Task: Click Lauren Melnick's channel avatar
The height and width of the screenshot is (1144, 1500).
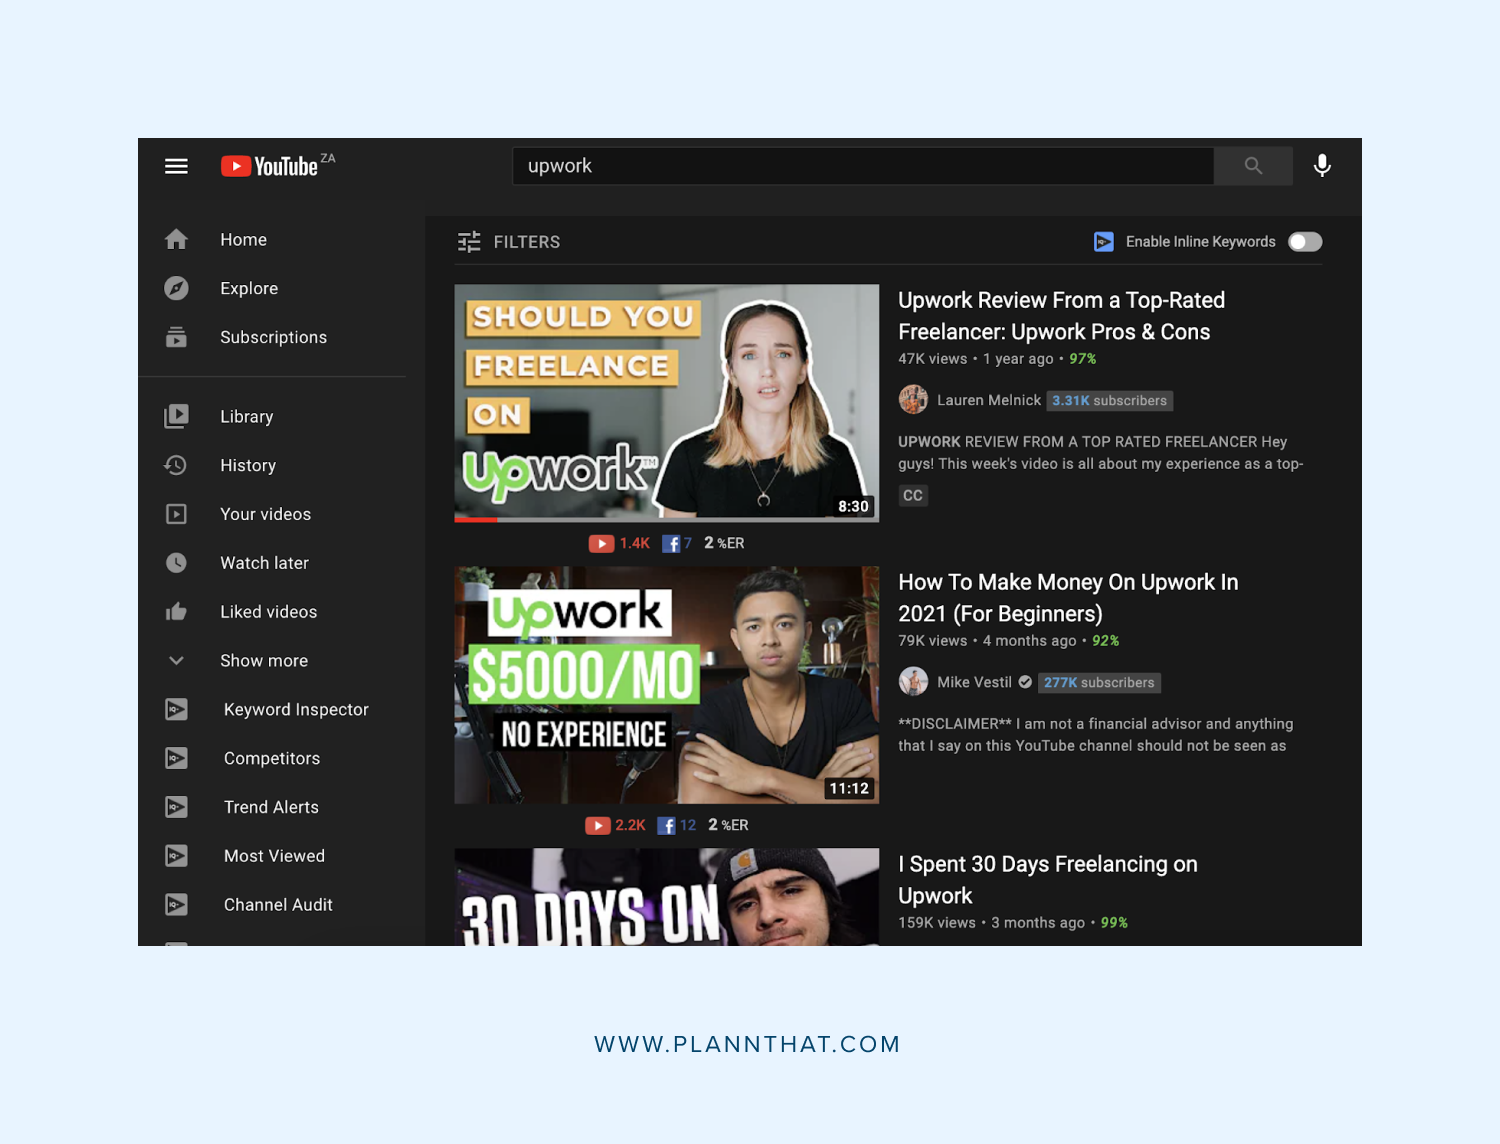Action: [x=913, y=400]
